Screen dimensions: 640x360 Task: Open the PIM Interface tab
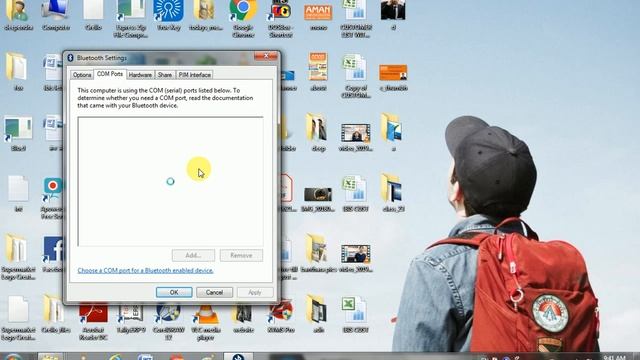click(x=194, y=75)
